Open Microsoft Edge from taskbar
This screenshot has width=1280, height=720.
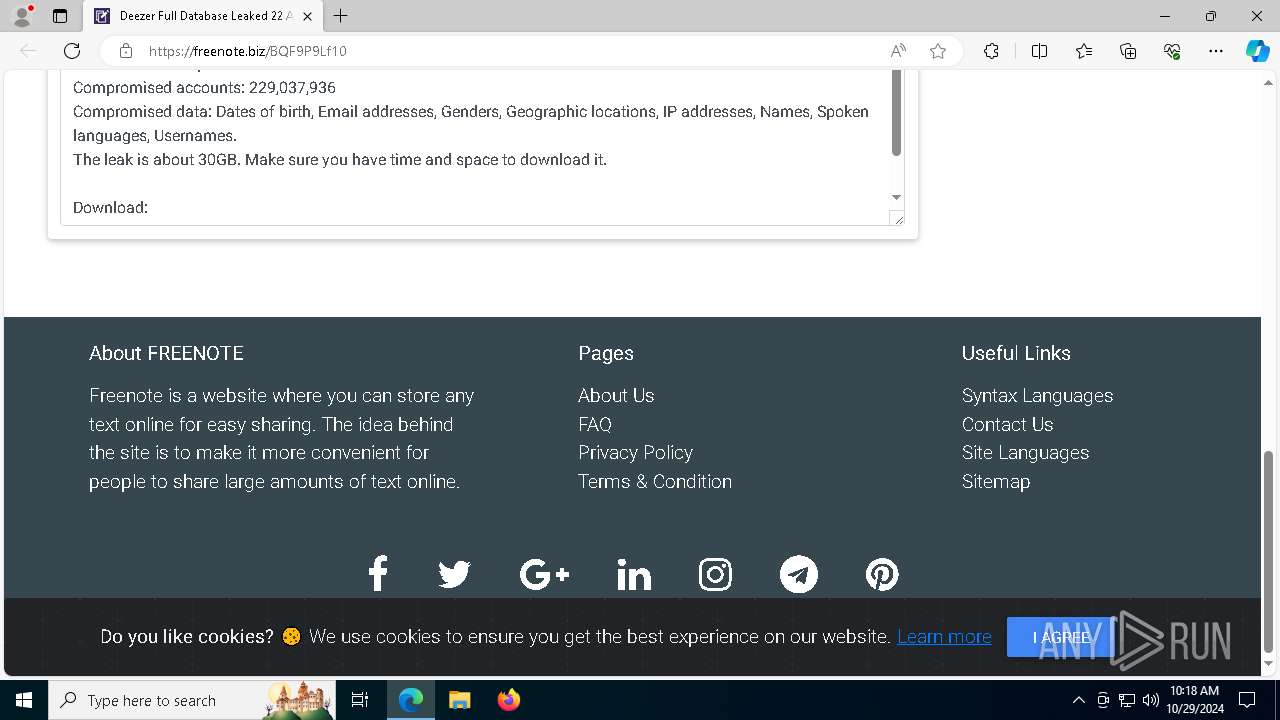tap(411, 700)
